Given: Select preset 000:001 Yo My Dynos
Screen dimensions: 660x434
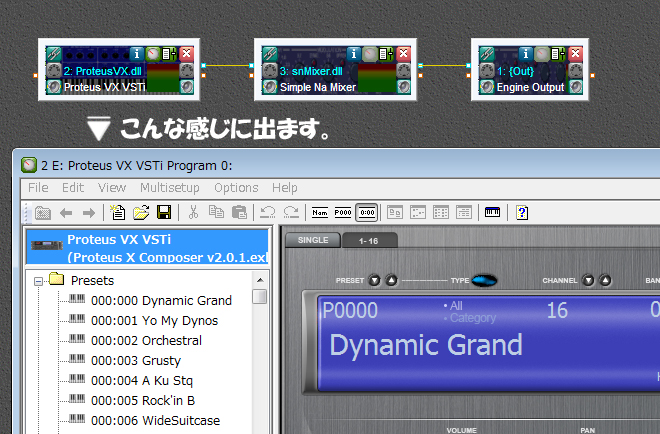Looking at the screenshot, I should point(154,321).
